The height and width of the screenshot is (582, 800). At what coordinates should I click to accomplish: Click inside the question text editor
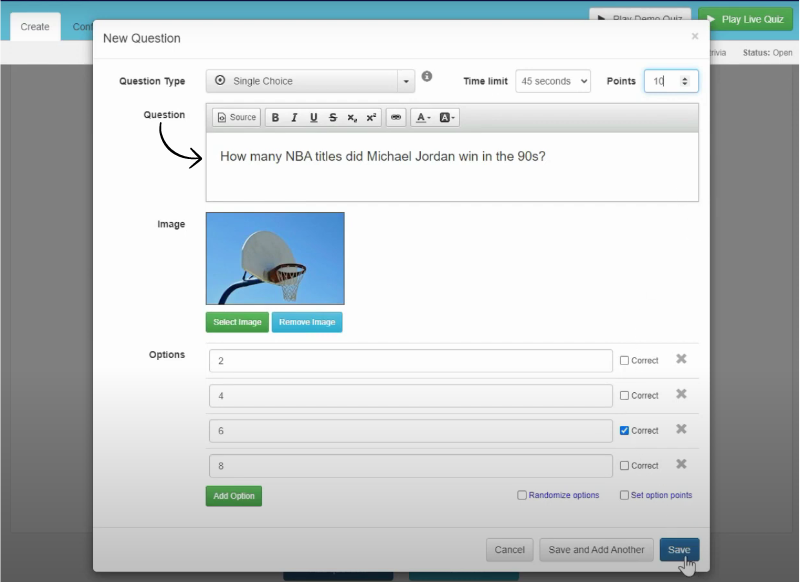[452, 167]
